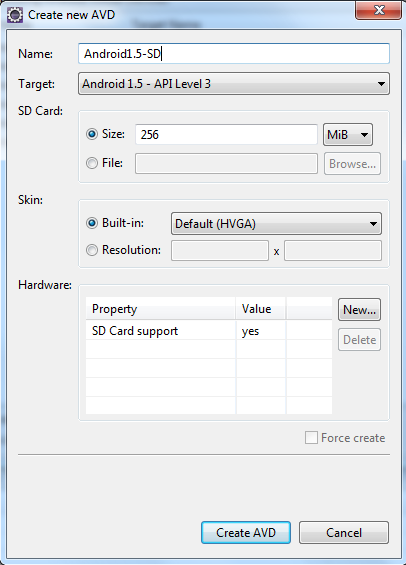The height and width of the screenshot is (565, 406).
Task: Open the MiB size unit dropdown
Action: [x=348, y=135]
